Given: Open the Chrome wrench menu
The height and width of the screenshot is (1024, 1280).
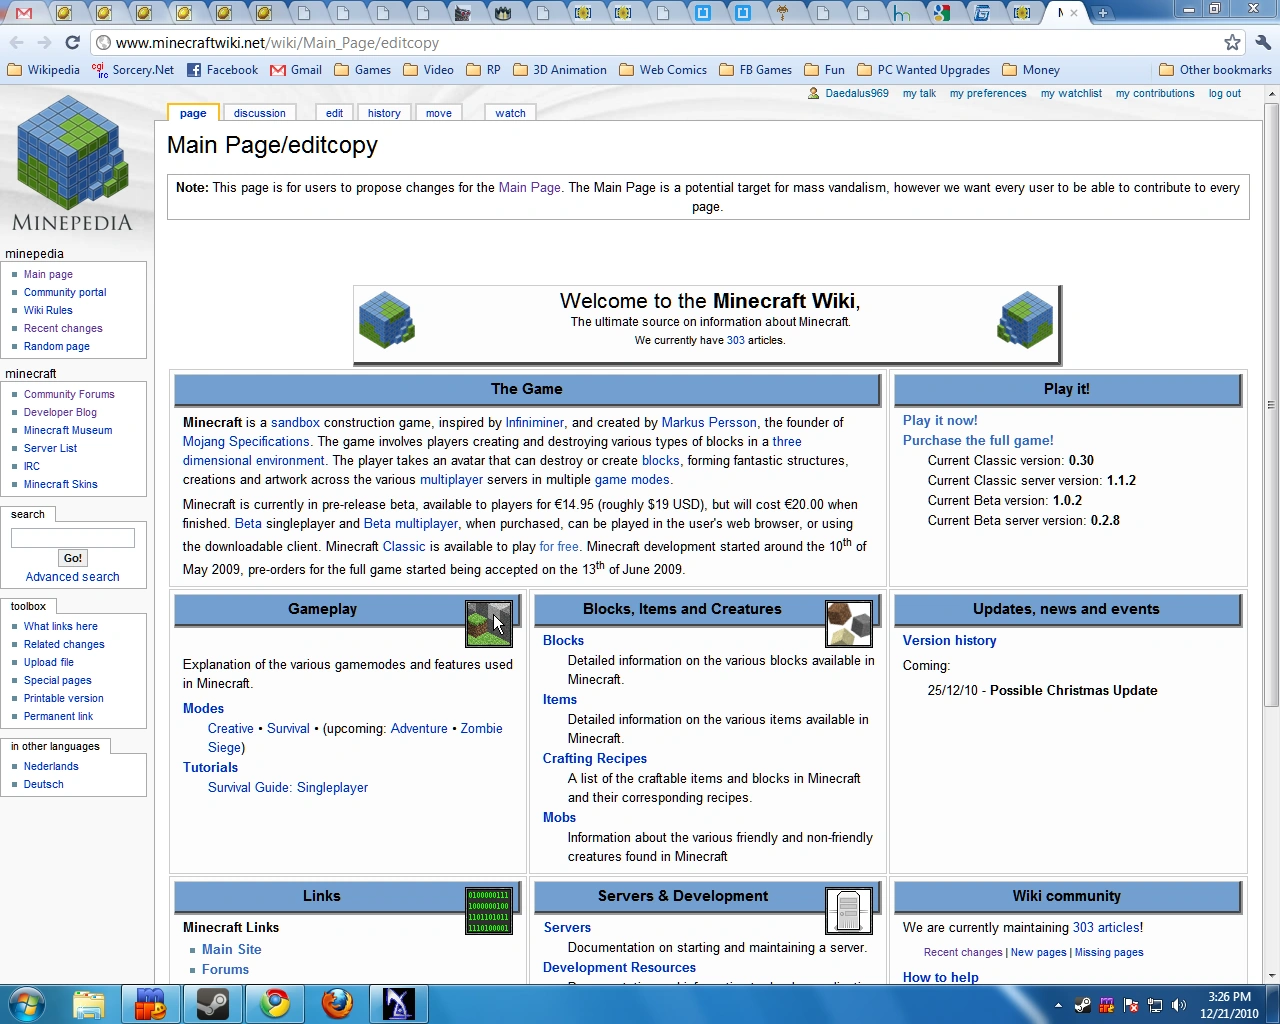Looking at the screenshot, I should coord(1262,43).
